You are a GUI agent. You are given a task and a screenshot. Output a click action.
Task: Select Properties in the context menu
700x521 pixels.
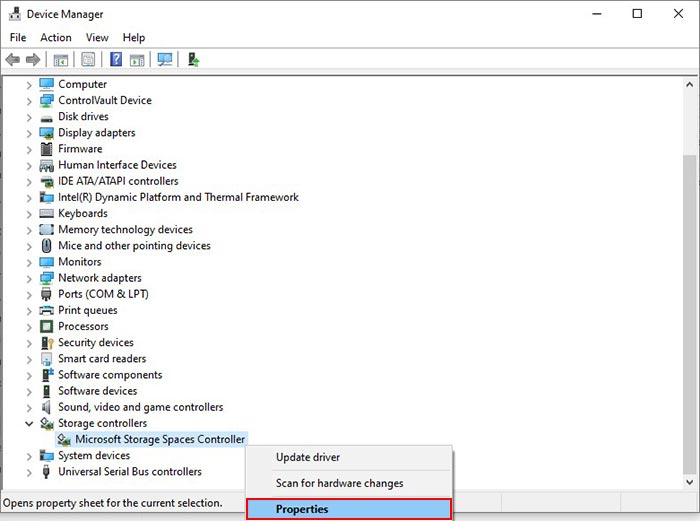349,509
